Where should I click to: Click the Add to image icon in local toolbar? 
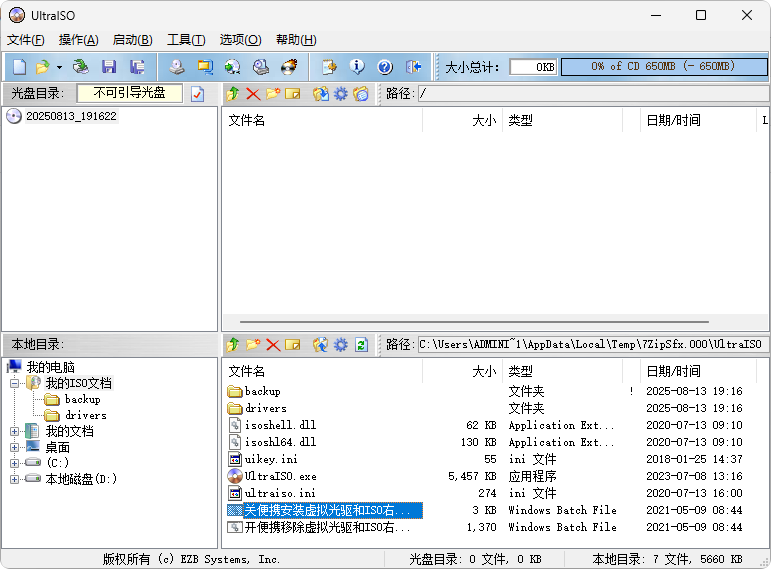pyautogui.click(x=321, y=344)
